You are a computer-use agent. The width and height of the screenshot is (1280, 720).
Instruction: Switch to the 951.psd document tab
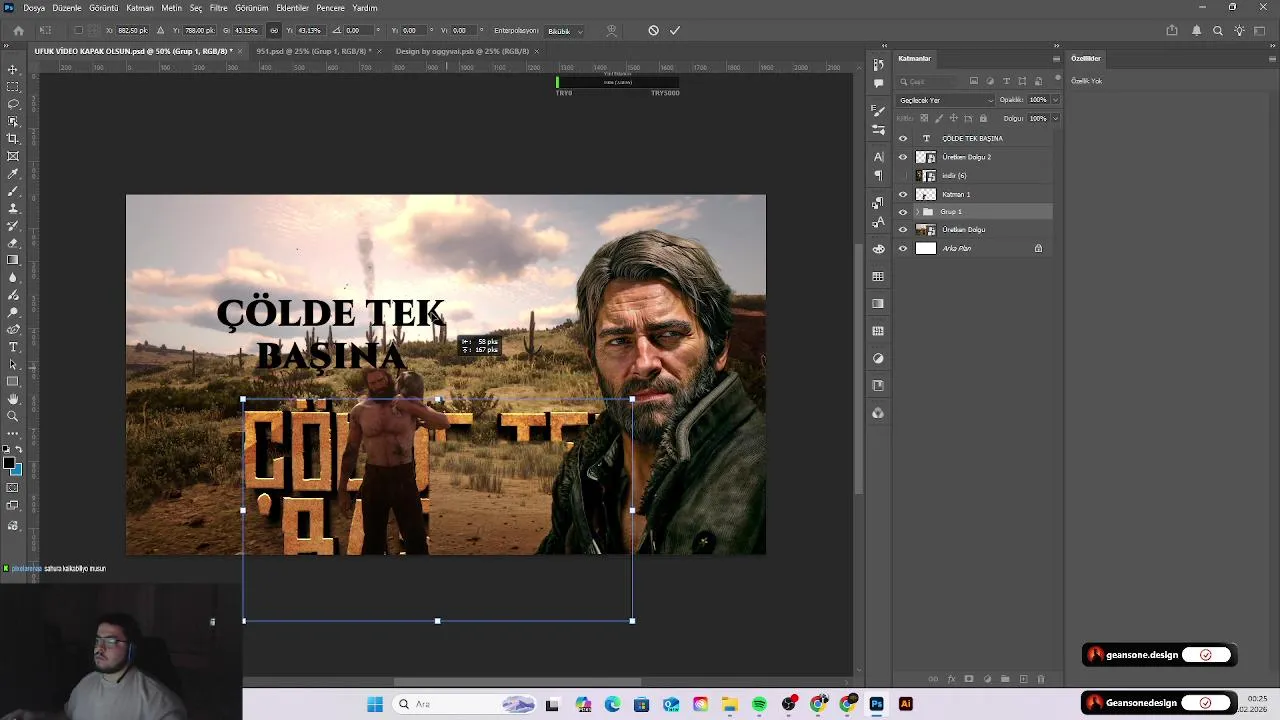pyautogui.click(x=312, y=51)
